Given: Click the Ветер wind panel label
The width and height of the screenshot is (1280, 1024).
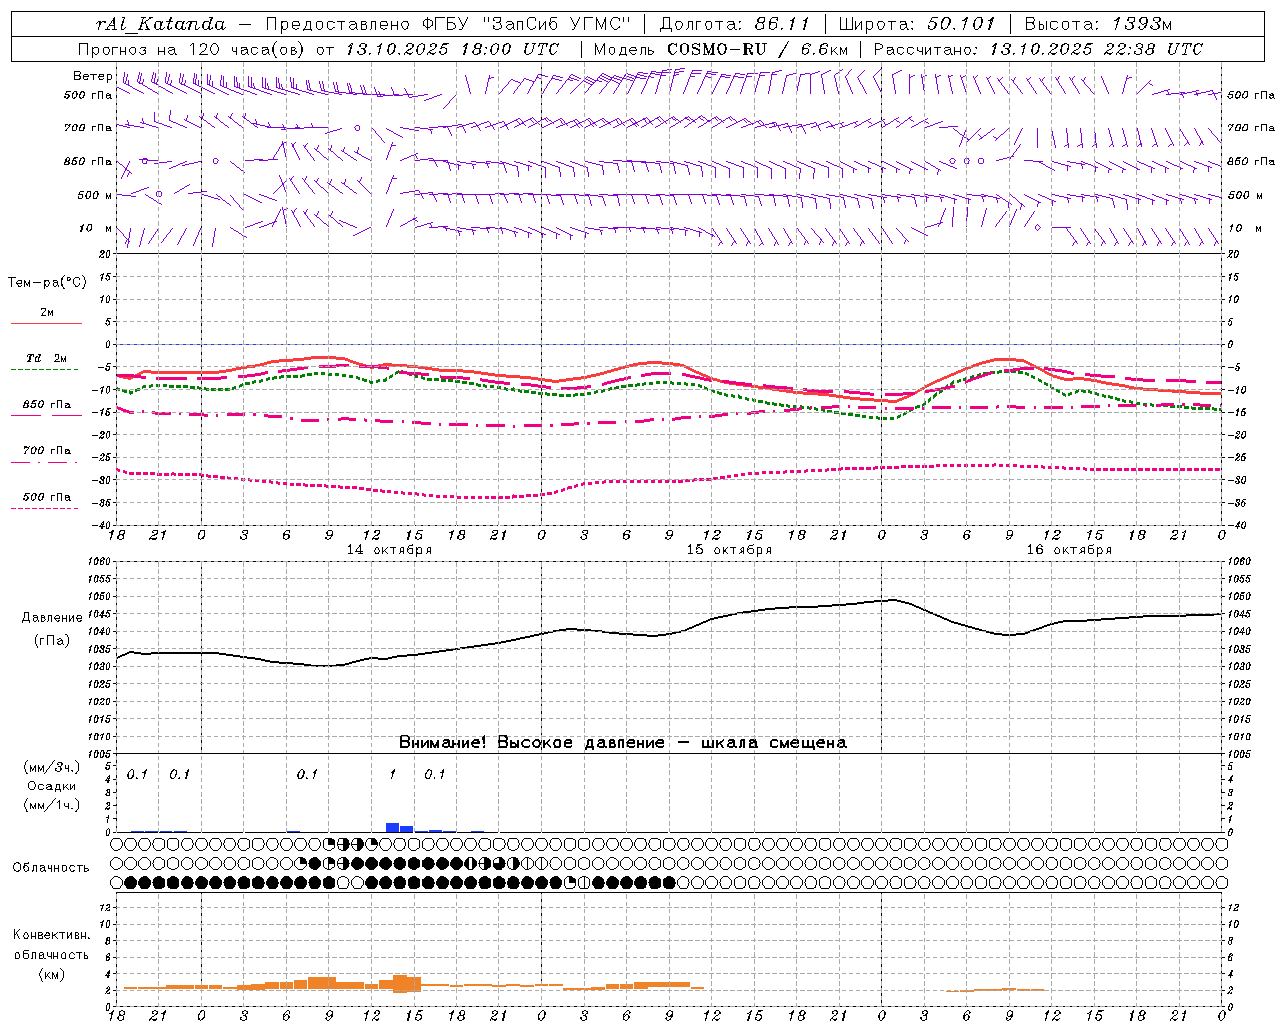Looking at the screenshot, I should click(x=93, y=75).
